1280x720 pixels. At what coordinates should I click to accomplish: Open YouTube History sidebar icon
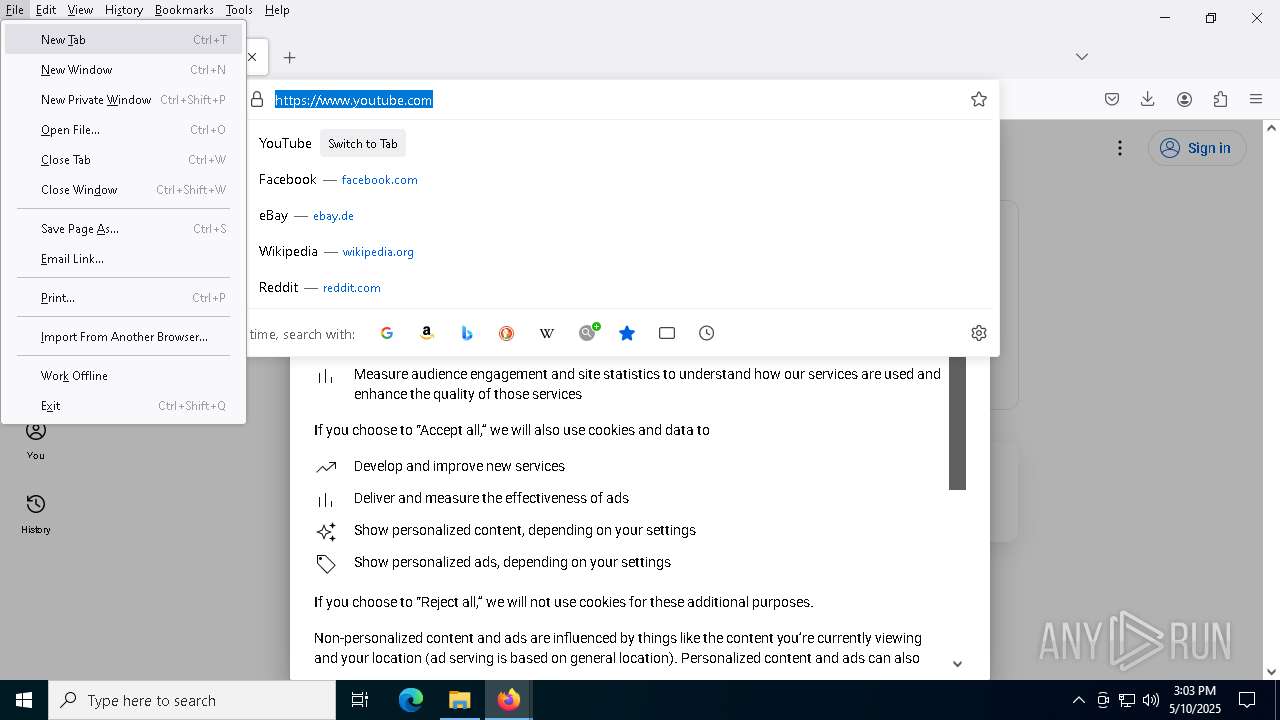click(36, 514)
